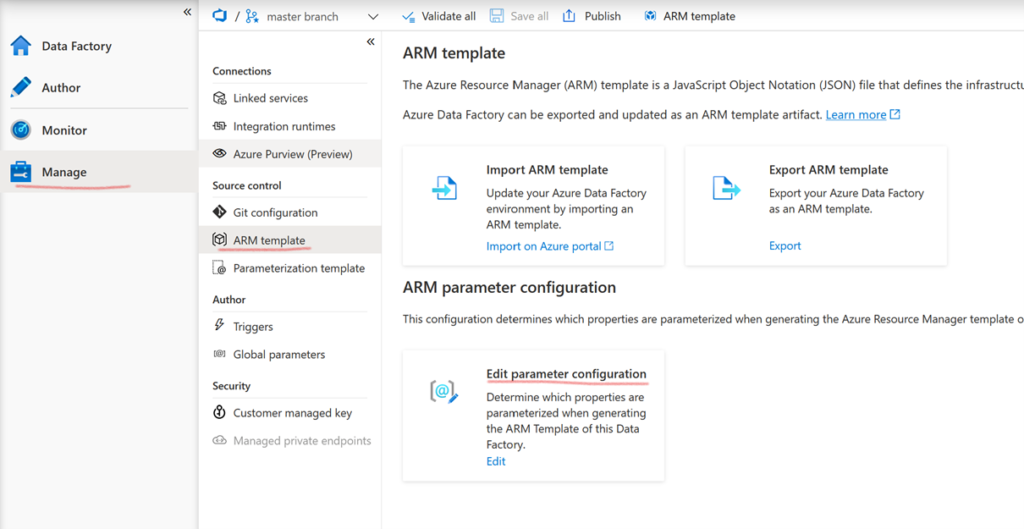Click the Author pencil icon
Viewport: 1024px width, 529px height.
click(21, 88)
